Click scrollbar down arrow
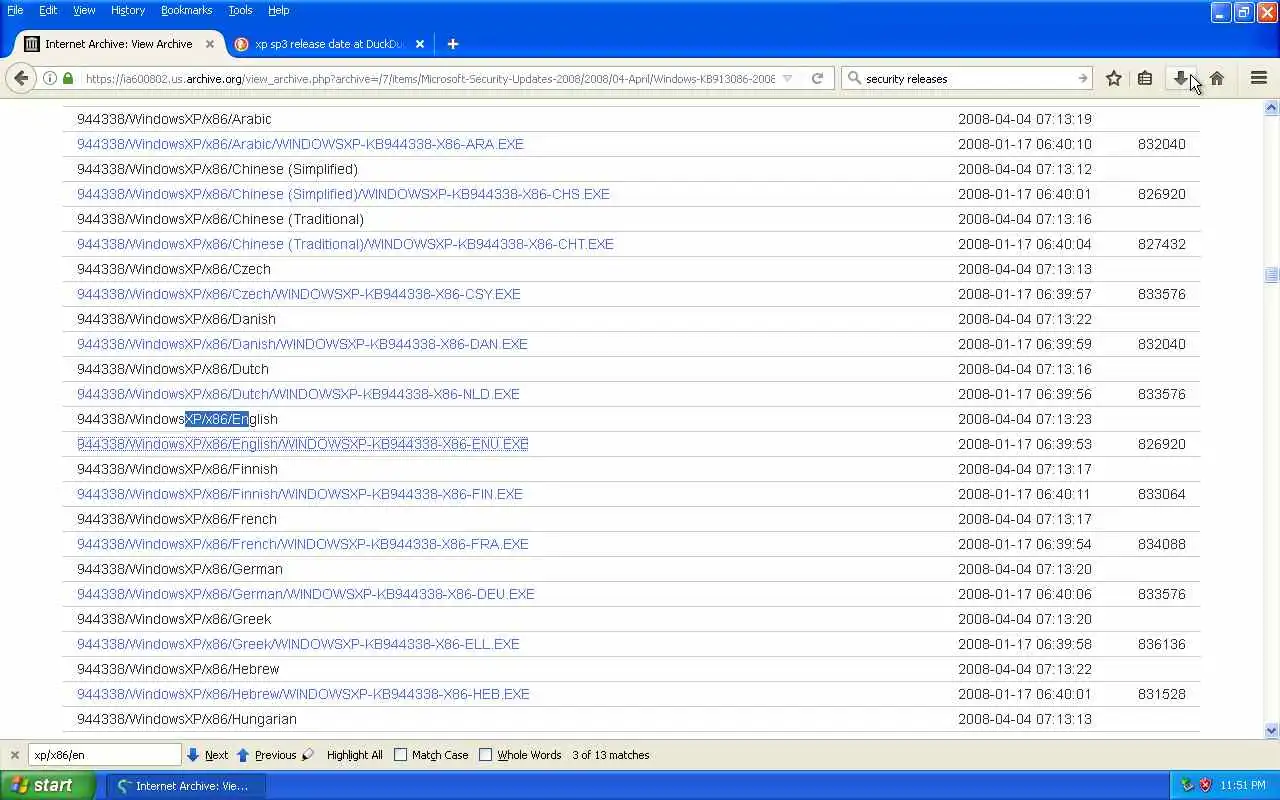The height and width of the screenshot is (800, 1280). (1271, 730)
